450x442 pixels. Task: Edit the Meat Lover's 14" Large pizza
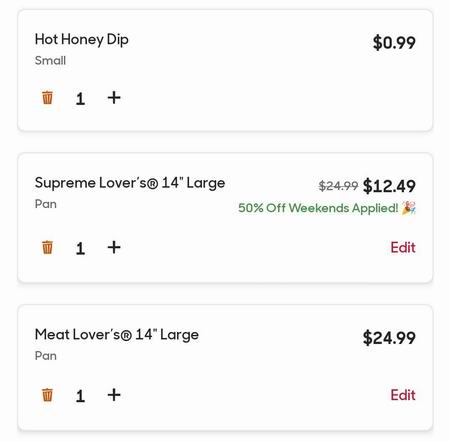403,395
